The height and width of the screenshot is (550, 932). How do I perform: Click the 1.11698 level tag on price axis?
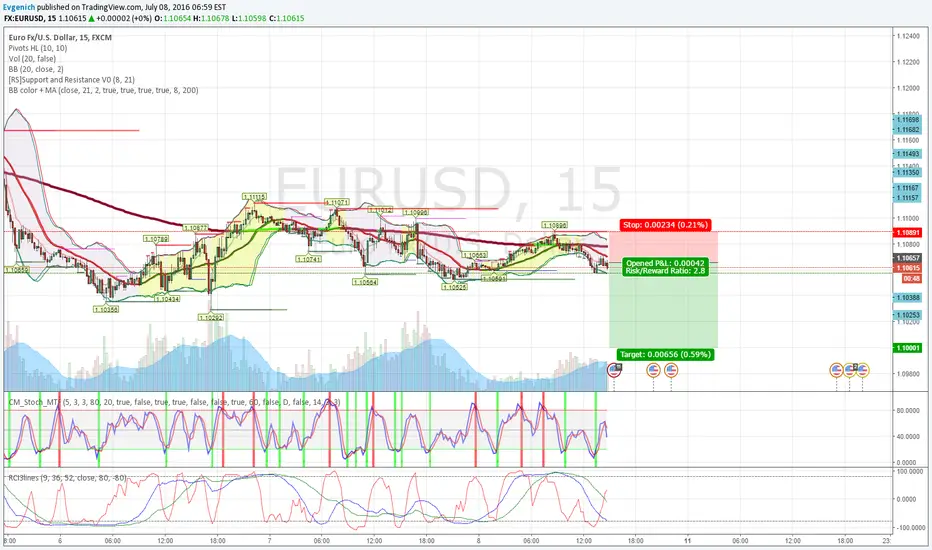click(x=907, y=120)
